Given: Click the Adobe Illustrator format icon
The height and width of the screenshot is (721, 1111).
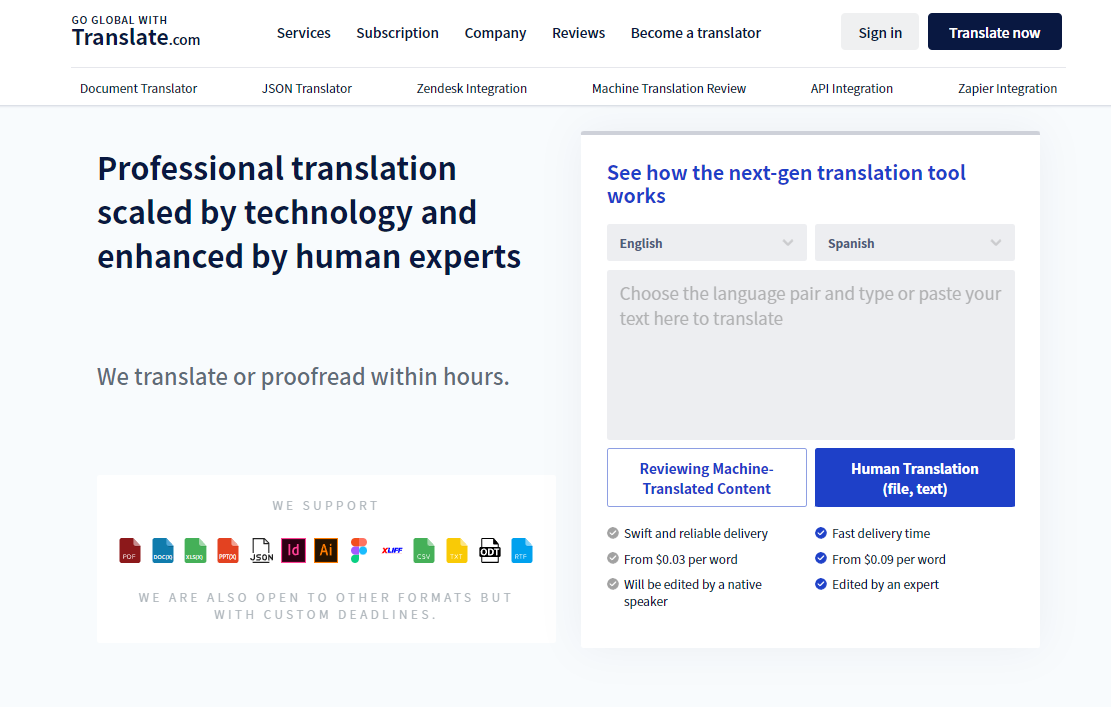Looking at the screenshot, I should point(325,550).
